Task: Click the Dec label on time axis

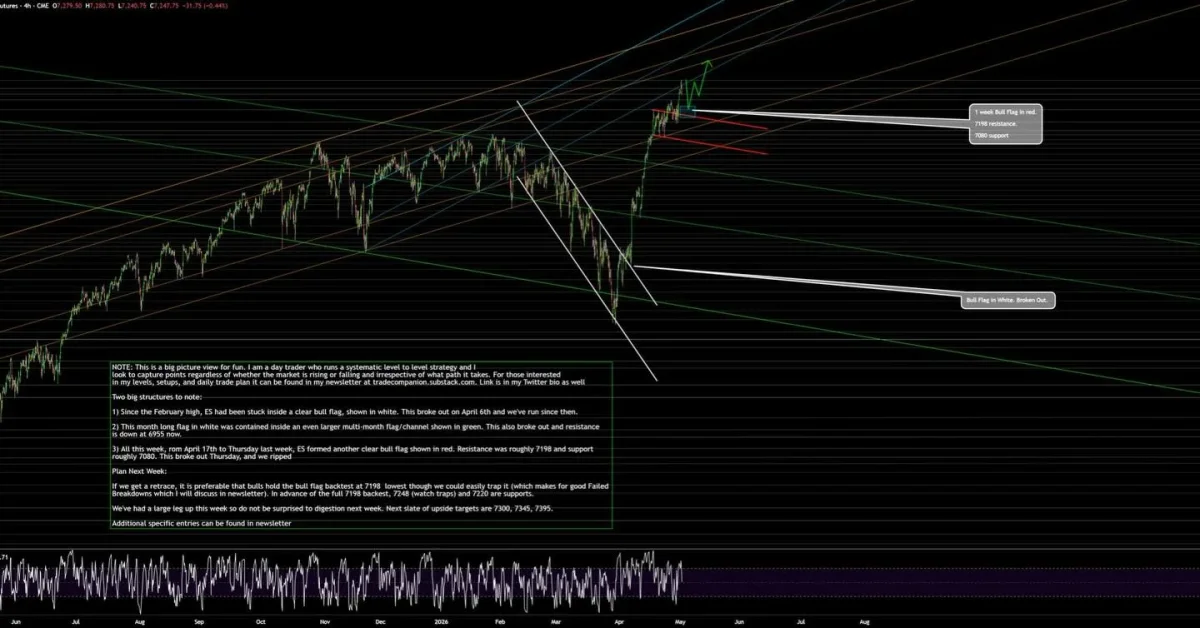Action: [380, 620]
